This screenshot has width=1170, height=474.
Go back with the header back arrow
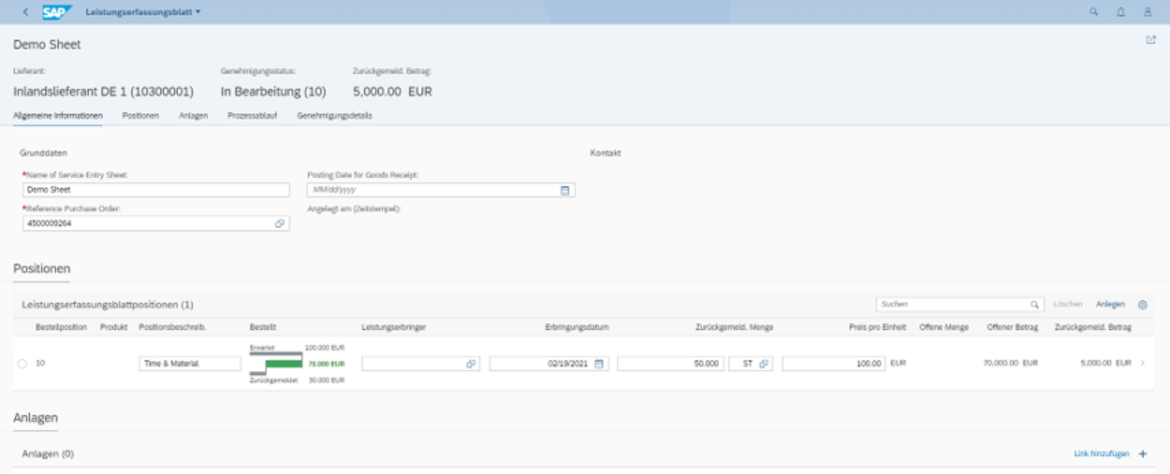(x=26, y=12)
